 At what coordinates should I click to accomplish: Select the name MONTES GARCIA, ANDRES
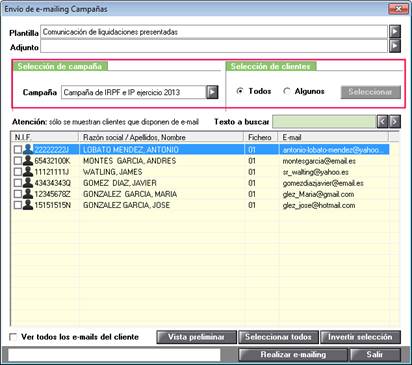(129, 161)
